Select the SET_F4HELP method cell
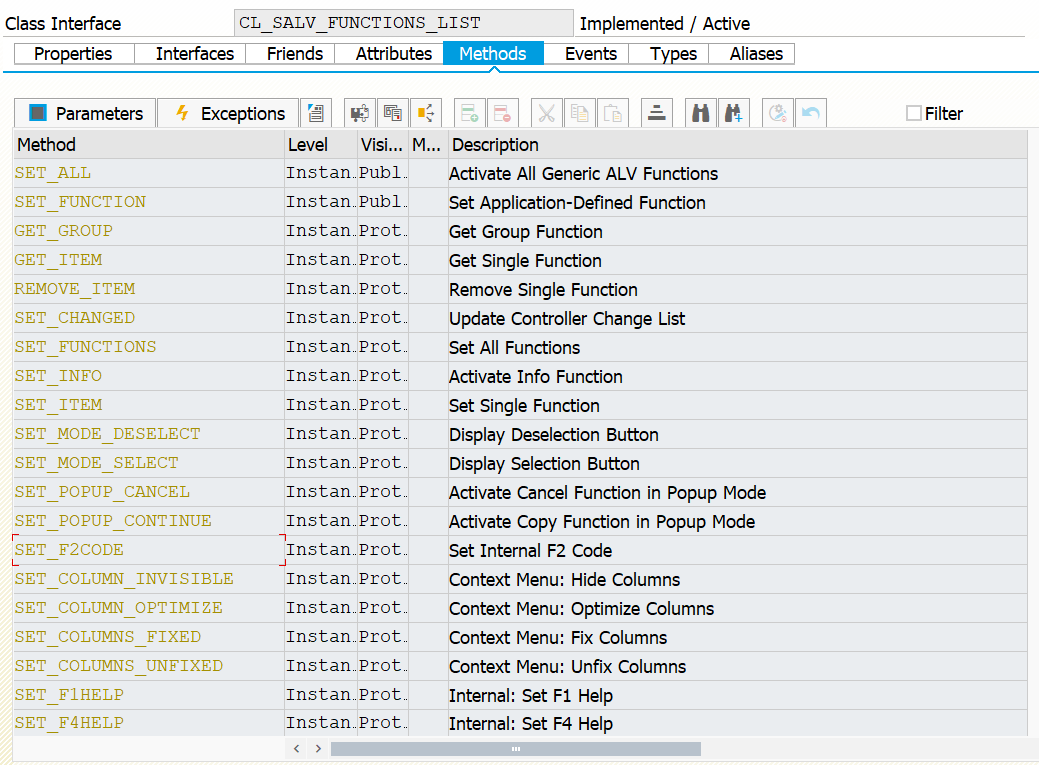Viewport: 1039px width, 765px height. 149,723
